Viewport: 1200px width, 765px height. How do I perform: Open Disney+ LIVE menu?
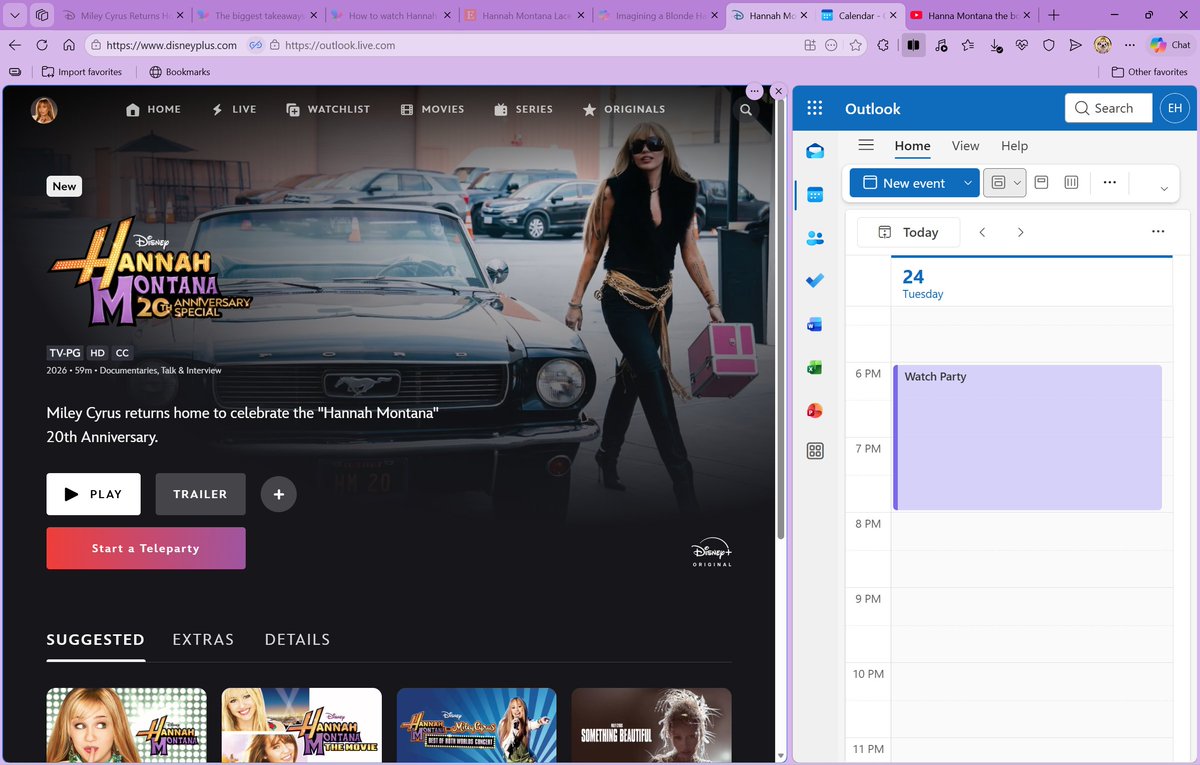234,109
